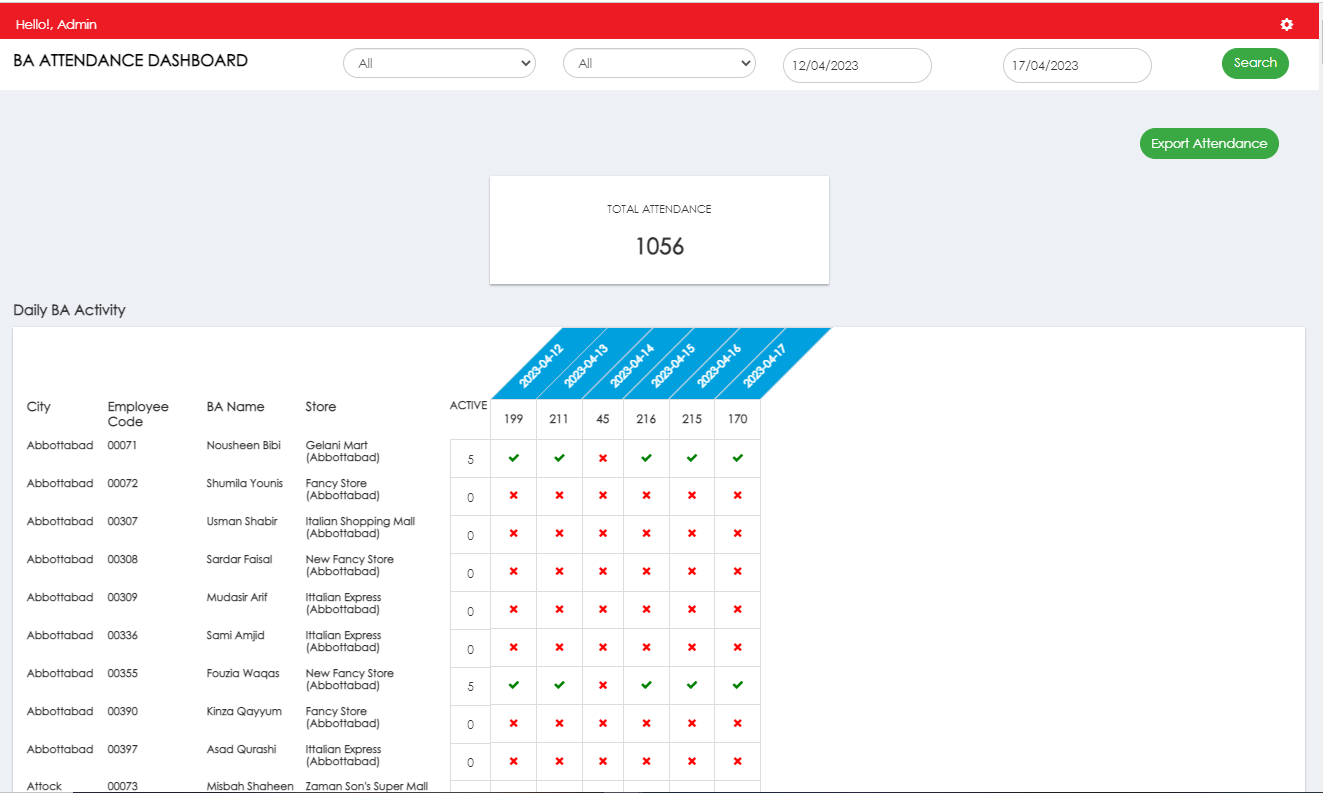Click Export Attendance button

tap(1209, 144)
